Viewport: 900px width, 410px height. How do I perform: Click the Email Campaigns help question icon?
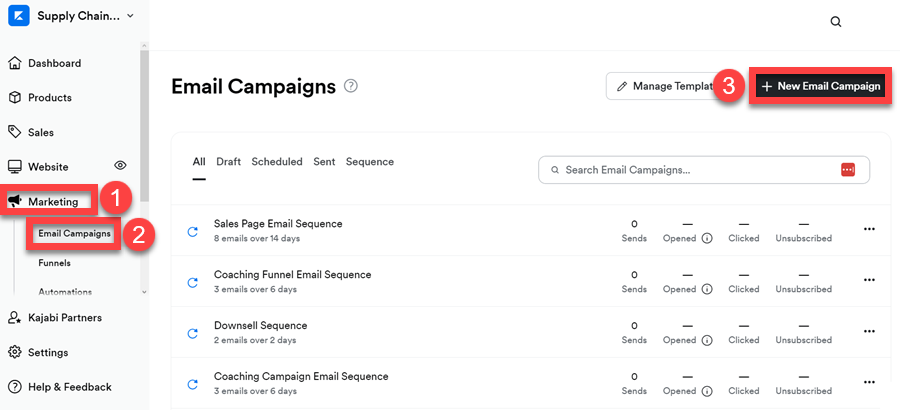[351, 86]
